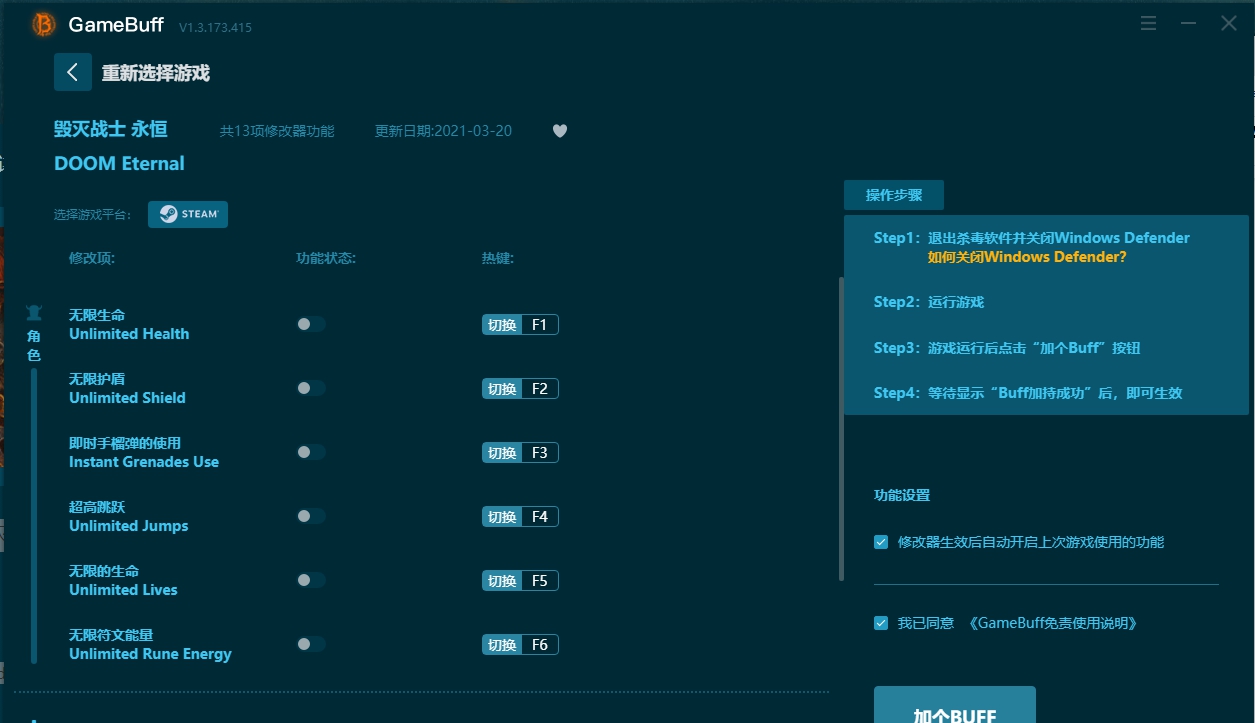Open the GameBuff免责使用说明 link

[1053, 623]
